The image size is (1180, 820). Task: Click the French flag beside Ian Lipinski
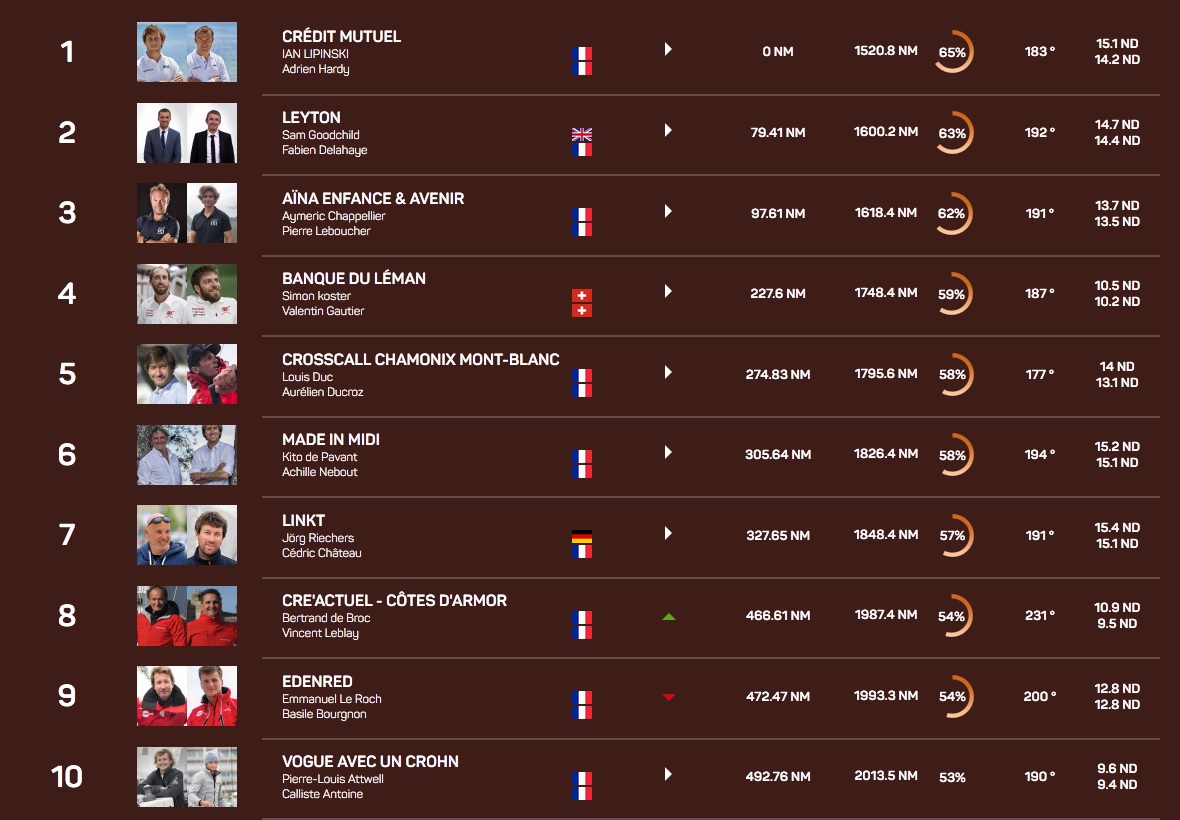coord(581,54)
